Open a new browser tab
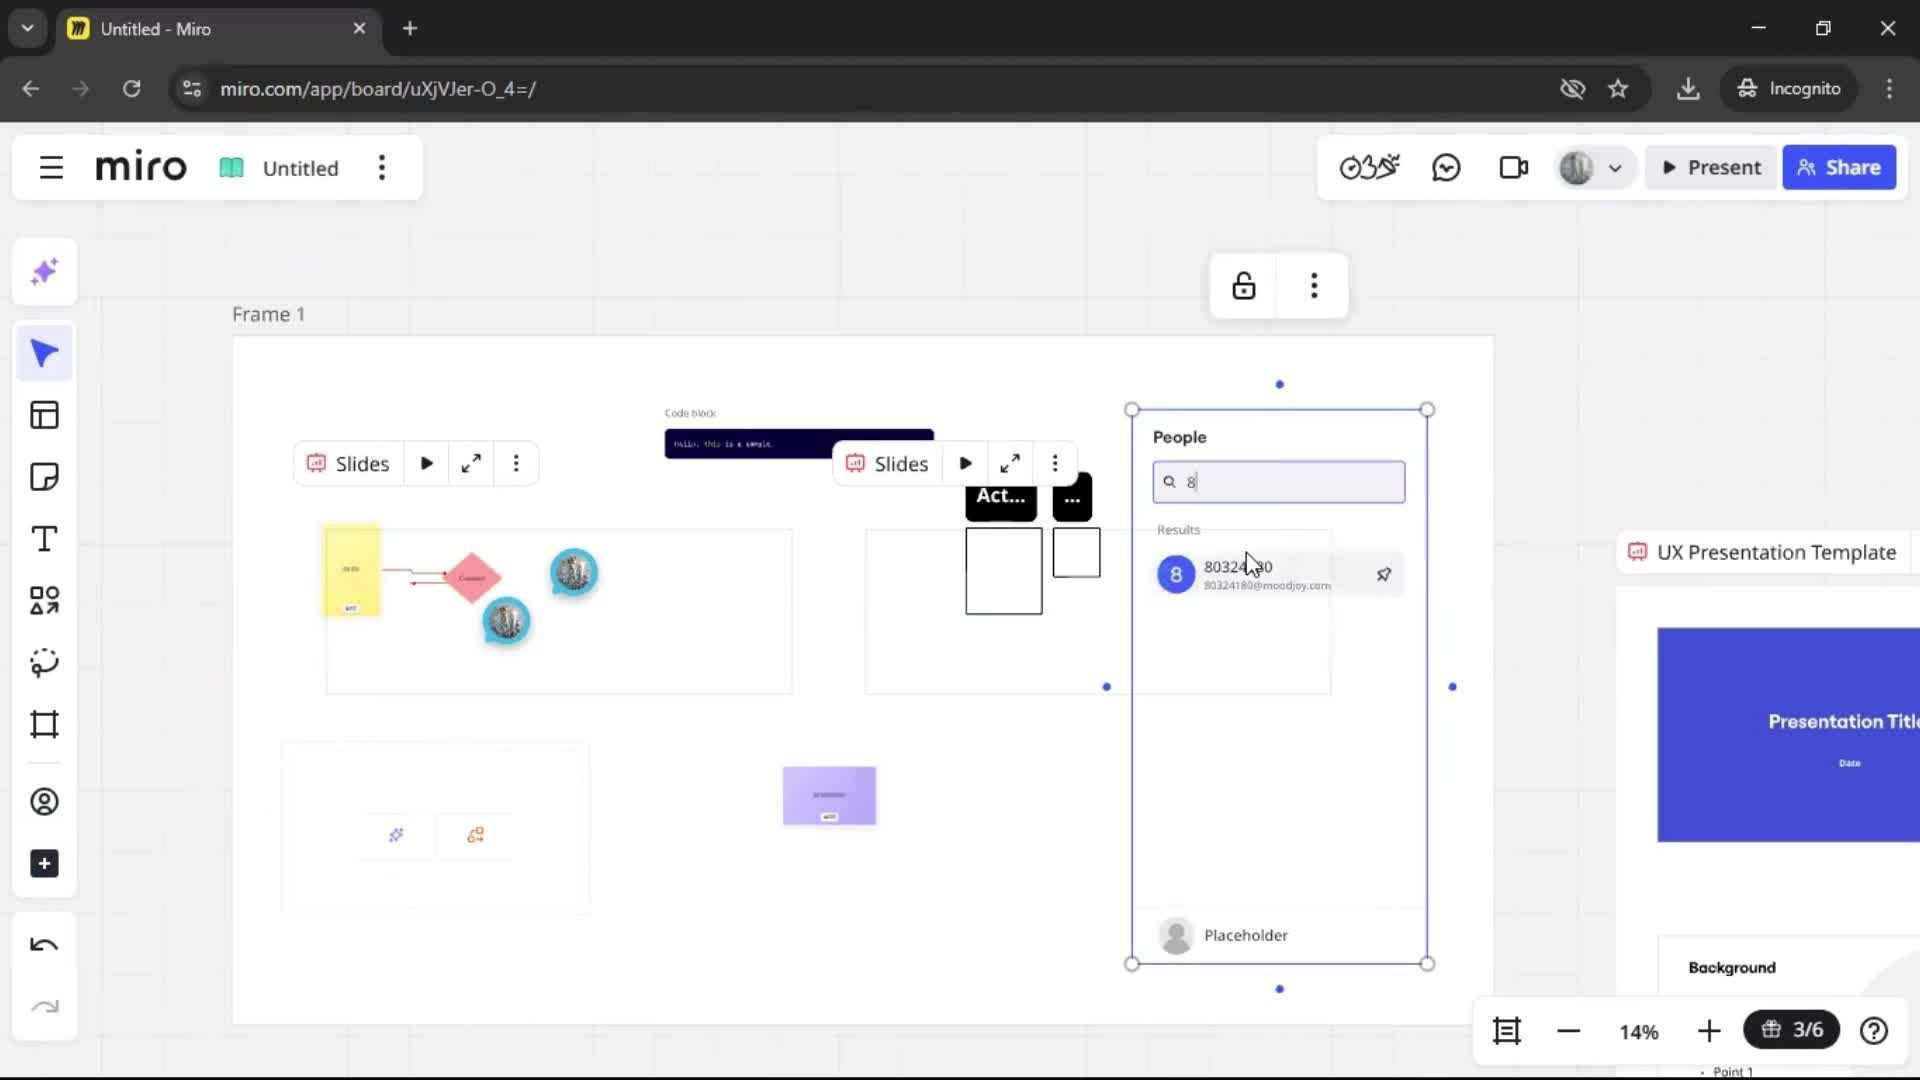 point(410,28)
